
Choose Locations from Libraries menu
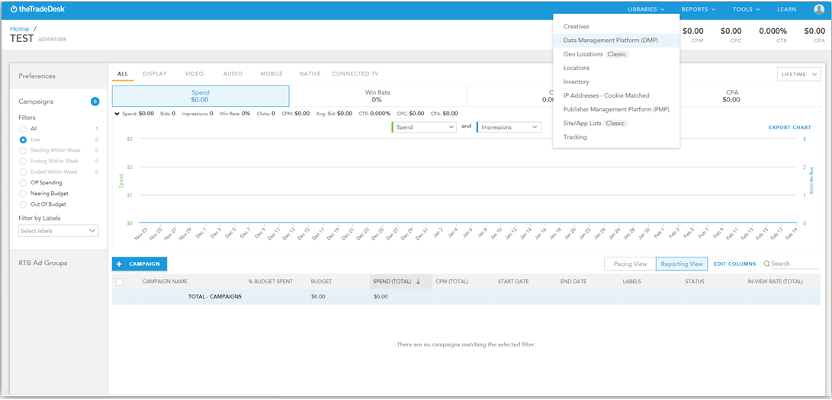(576, 68)
